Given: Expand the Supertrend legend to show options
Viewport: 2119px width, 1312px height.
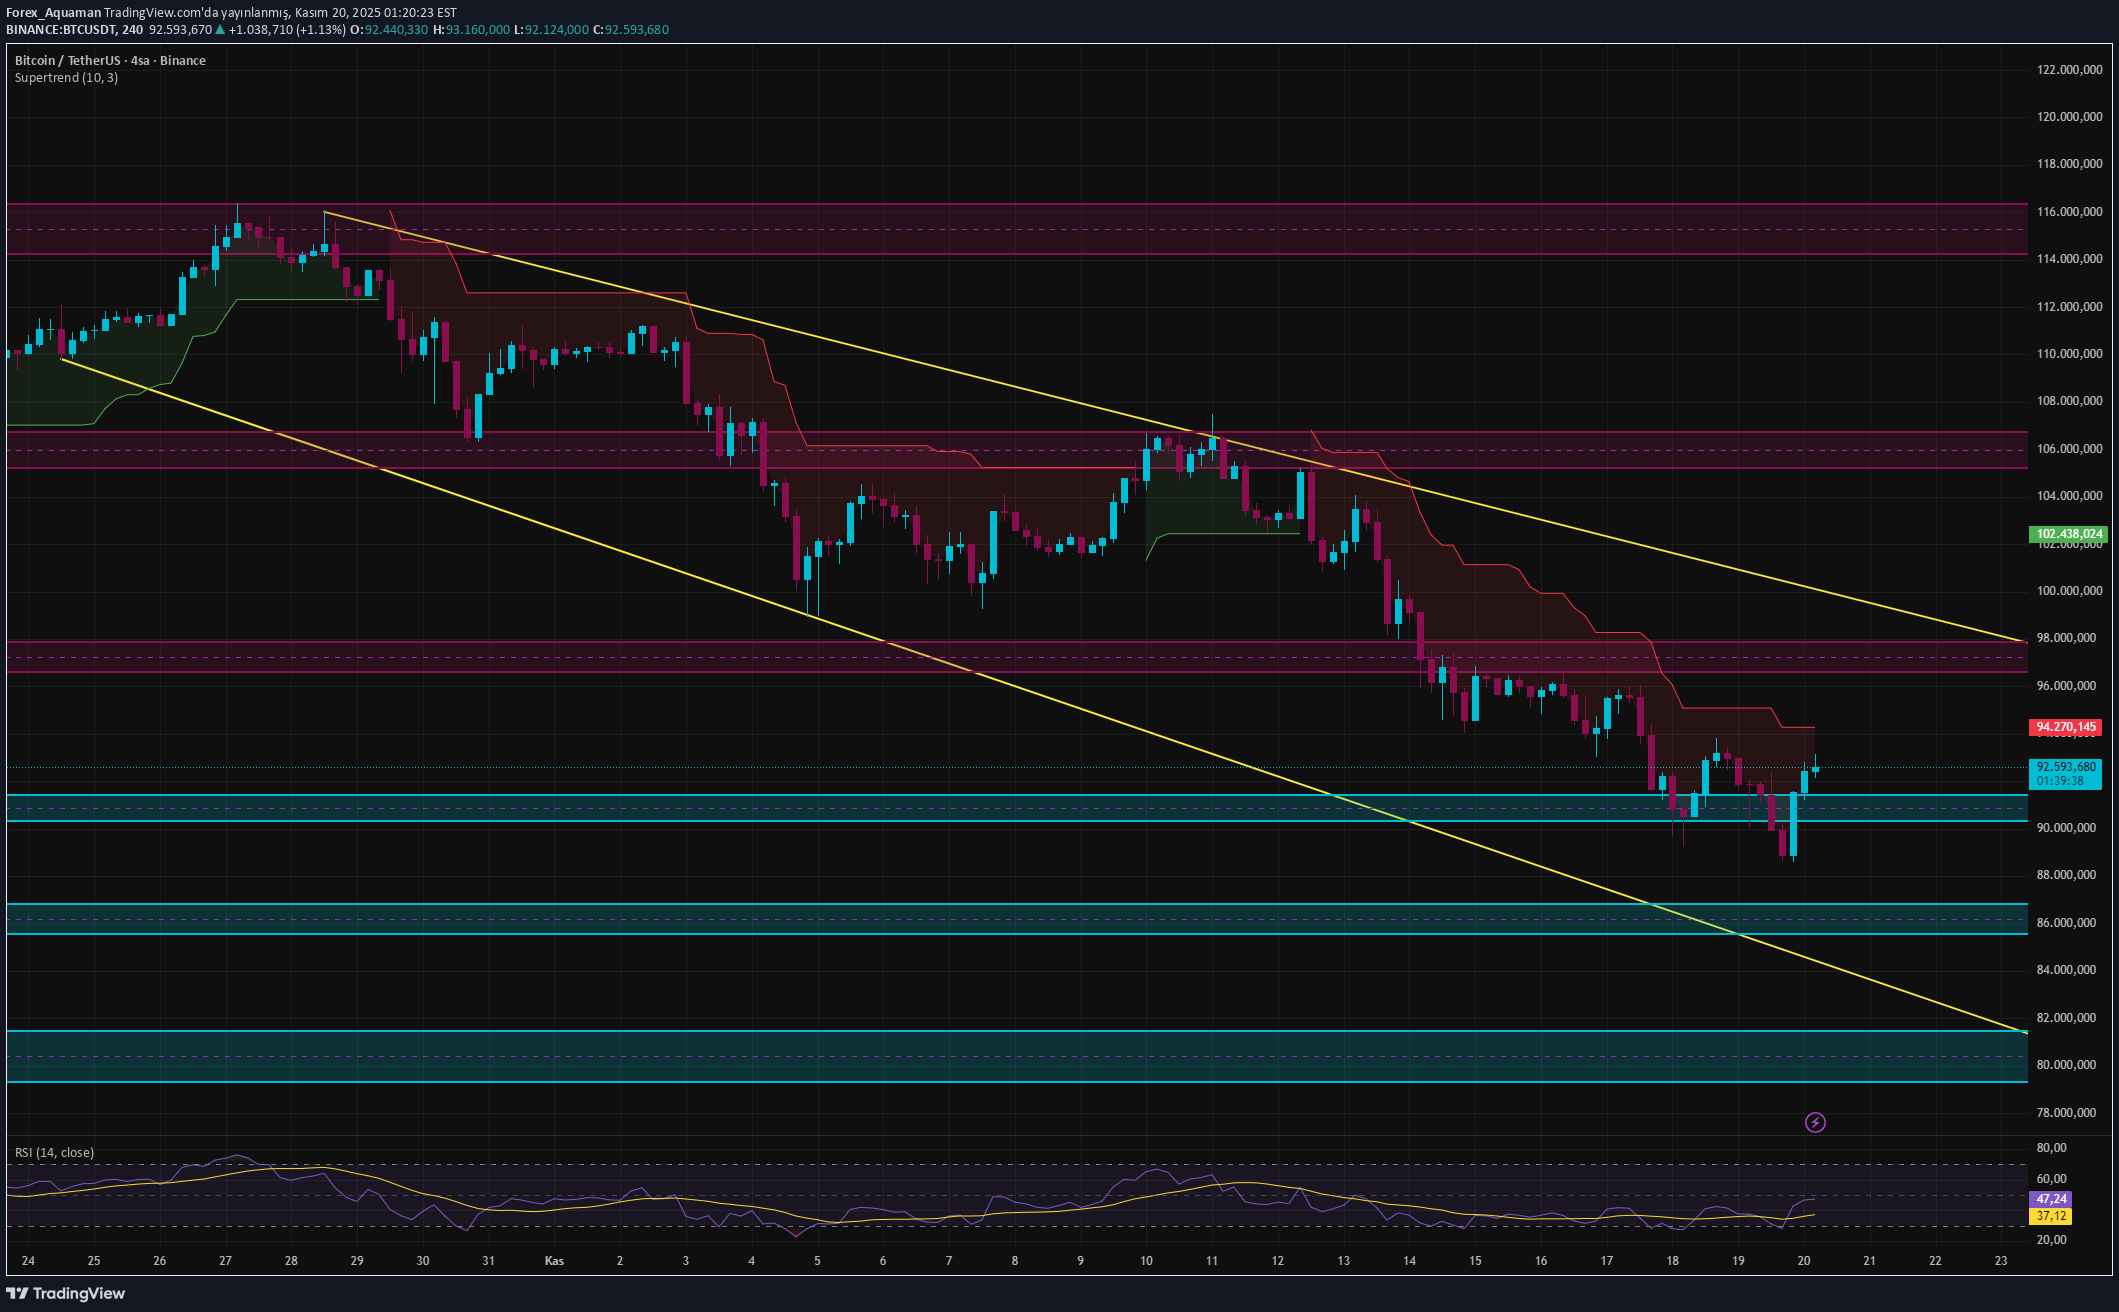Looking at the screenshot, I should pyautogui.click(x=65, y=77).
